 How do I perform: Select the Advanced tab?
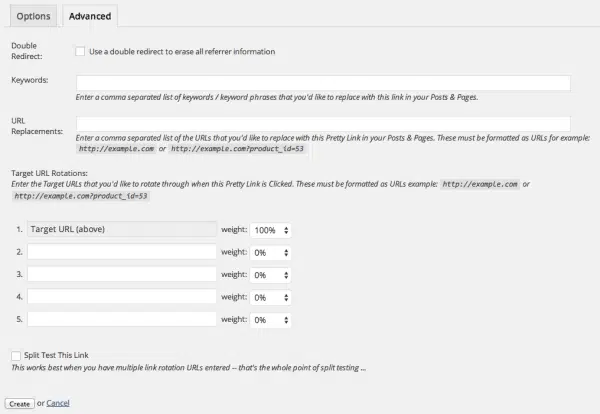coord(89,16)
